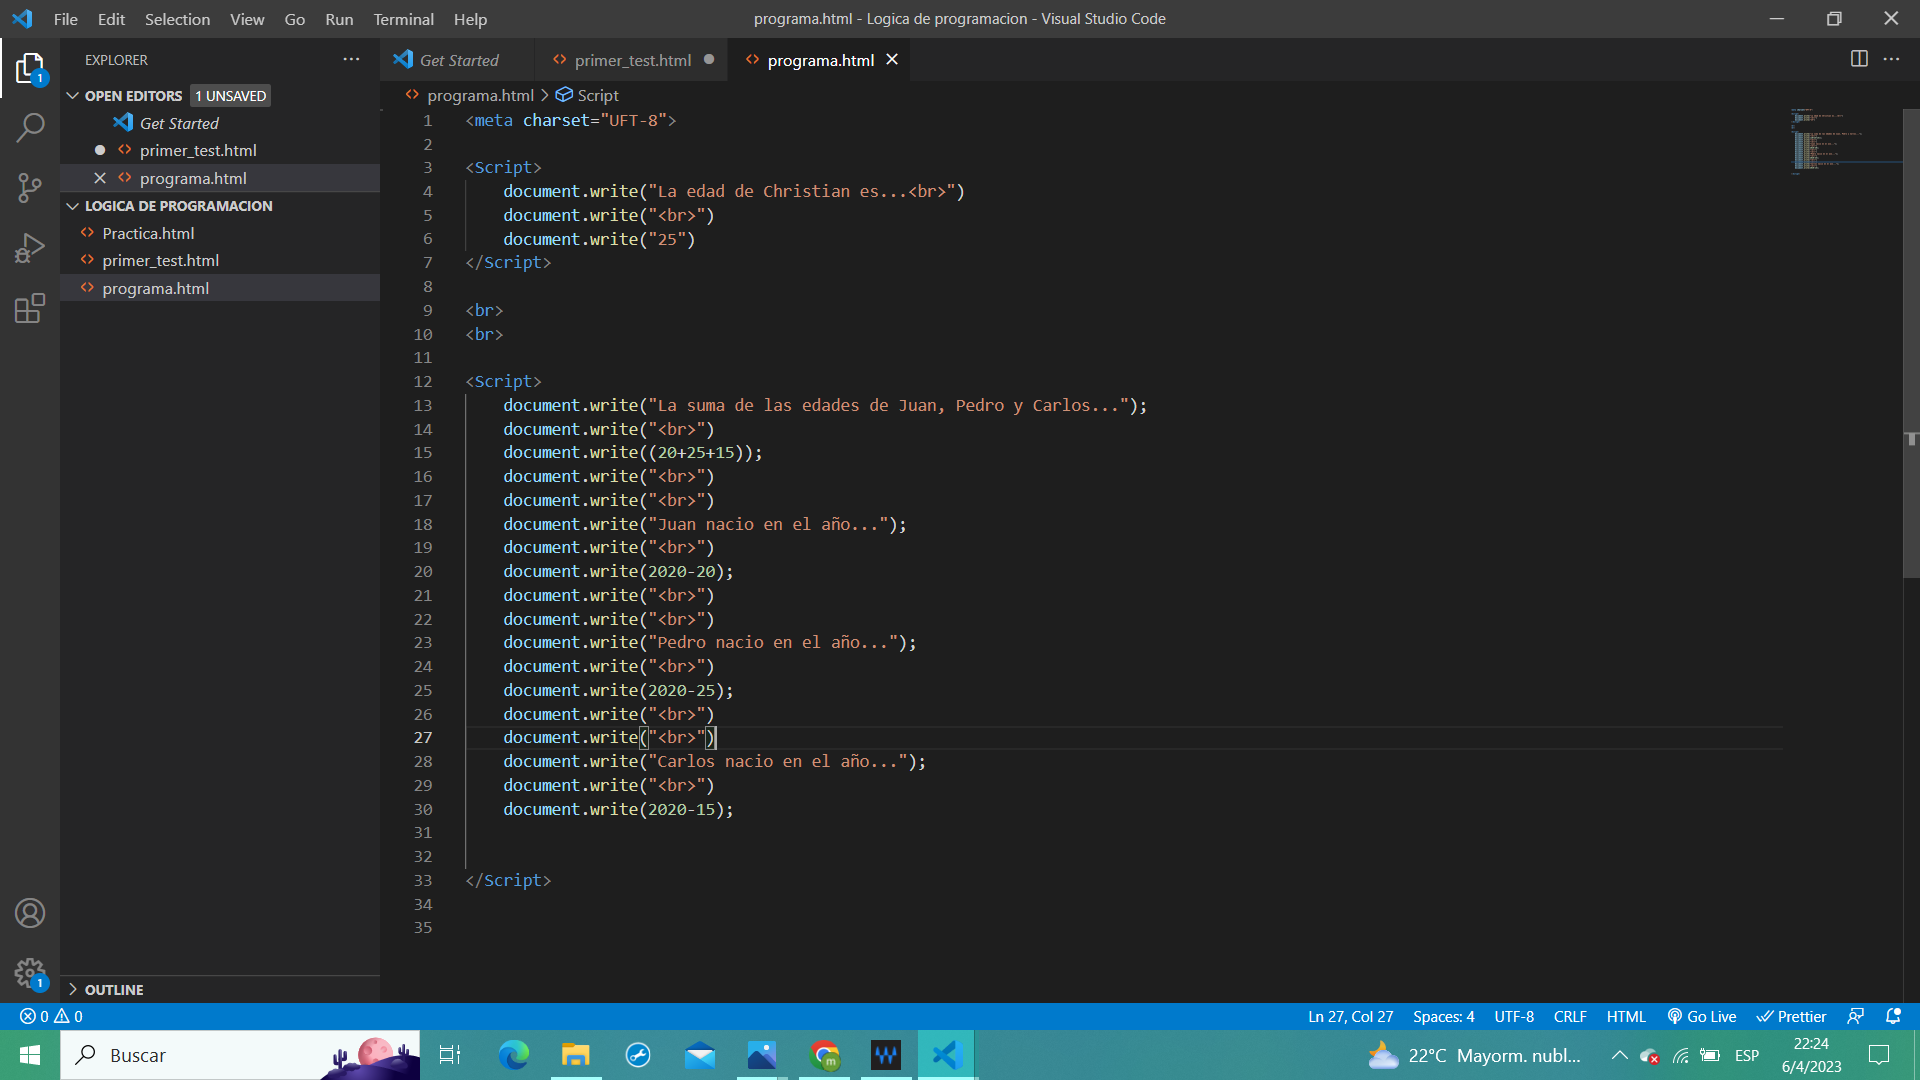Open the Explorer view in activity bar
This screenshot has height=1080, width=1920.
[x=30, y=69]
